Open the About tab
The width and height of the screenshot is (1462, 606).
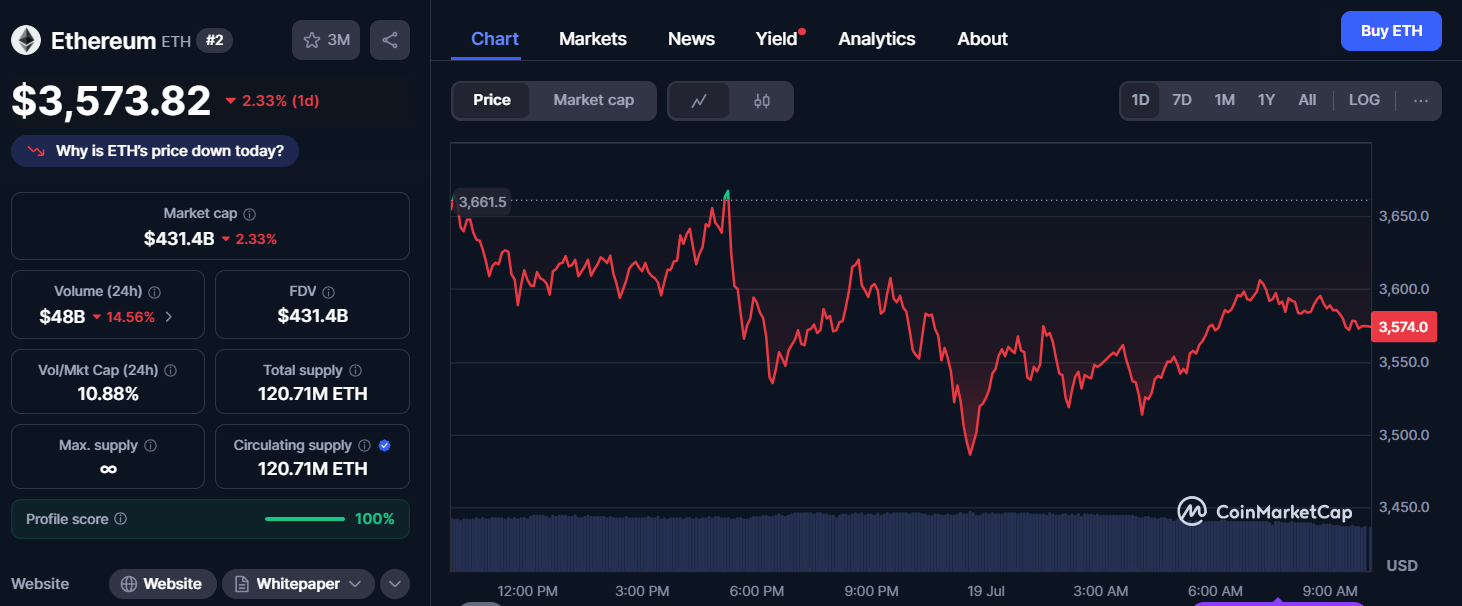(982, 39)
